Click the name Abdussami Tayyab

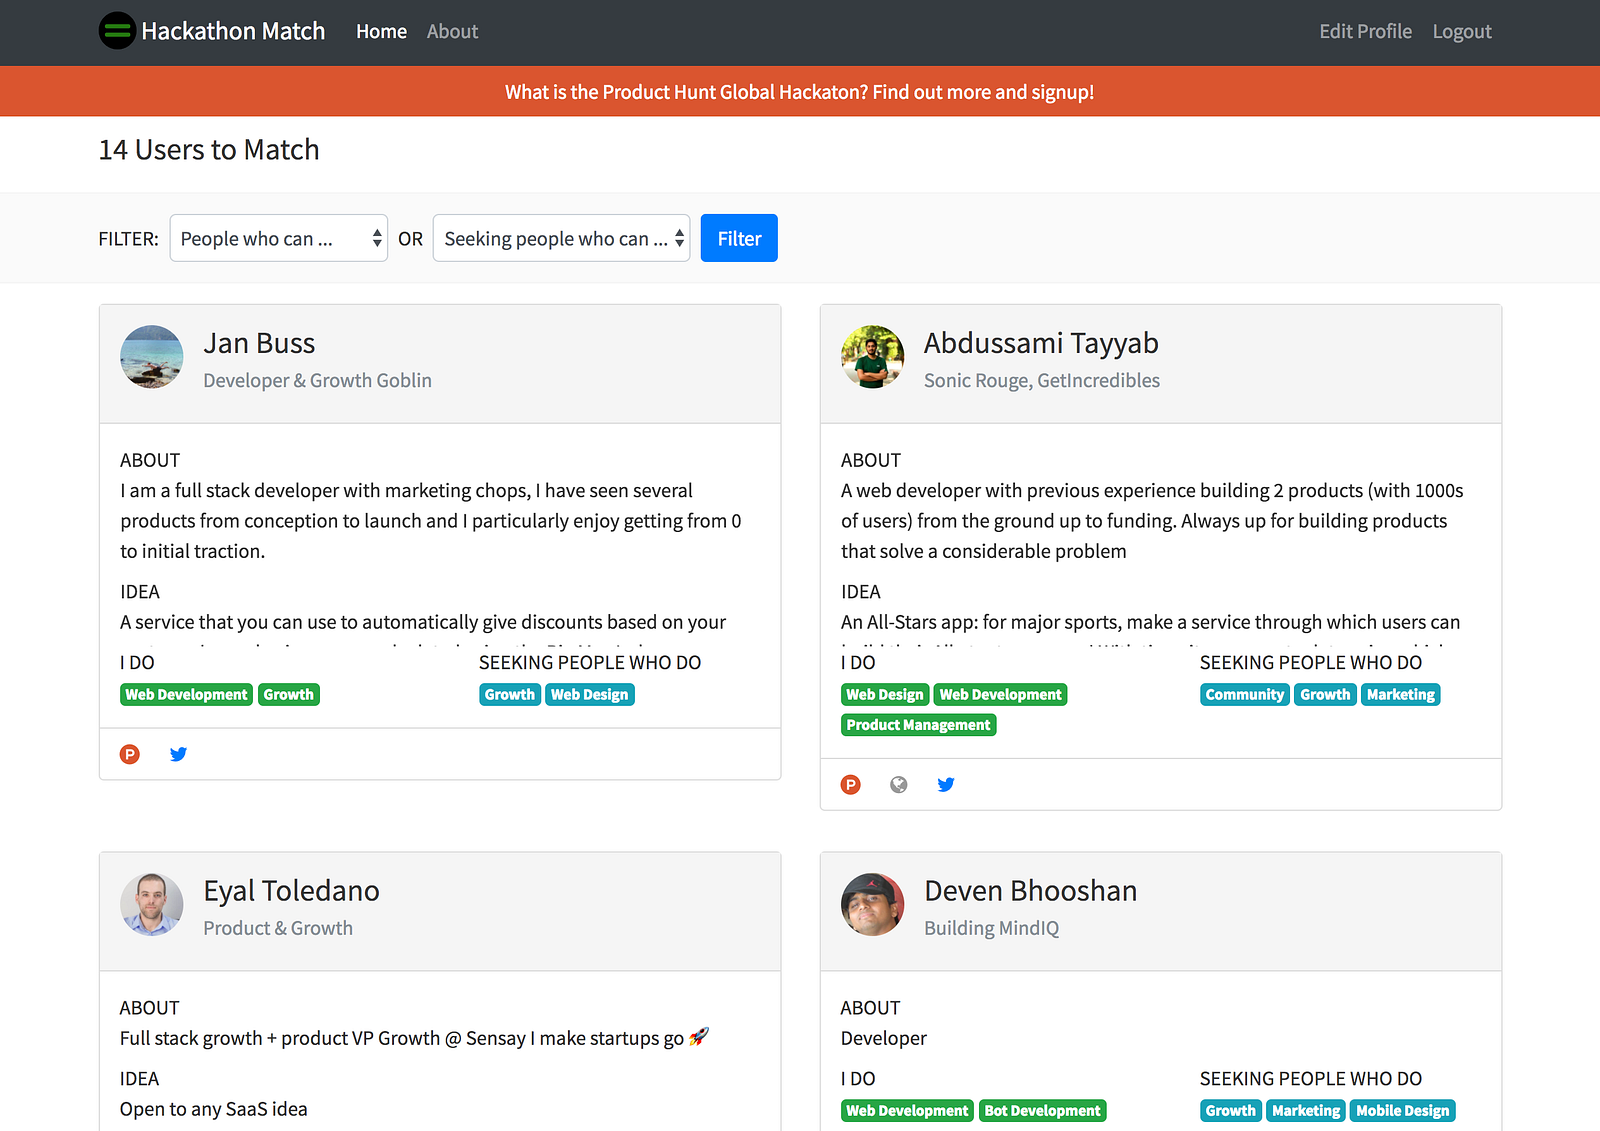(x=1041, y=343)
